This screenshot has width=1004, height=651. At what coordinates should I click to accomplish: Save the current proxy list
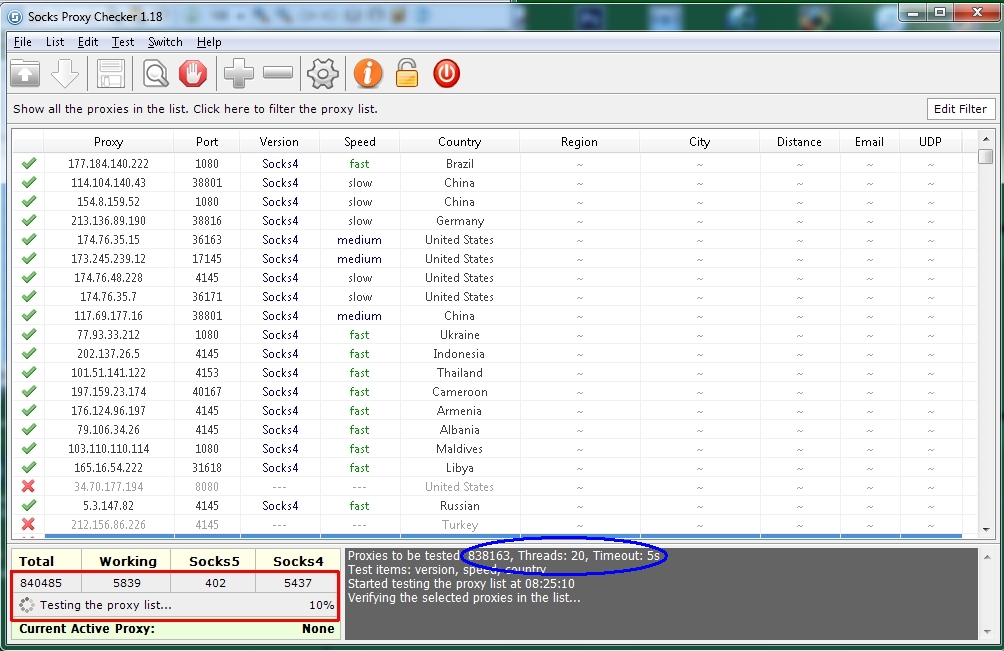[110, 72]
